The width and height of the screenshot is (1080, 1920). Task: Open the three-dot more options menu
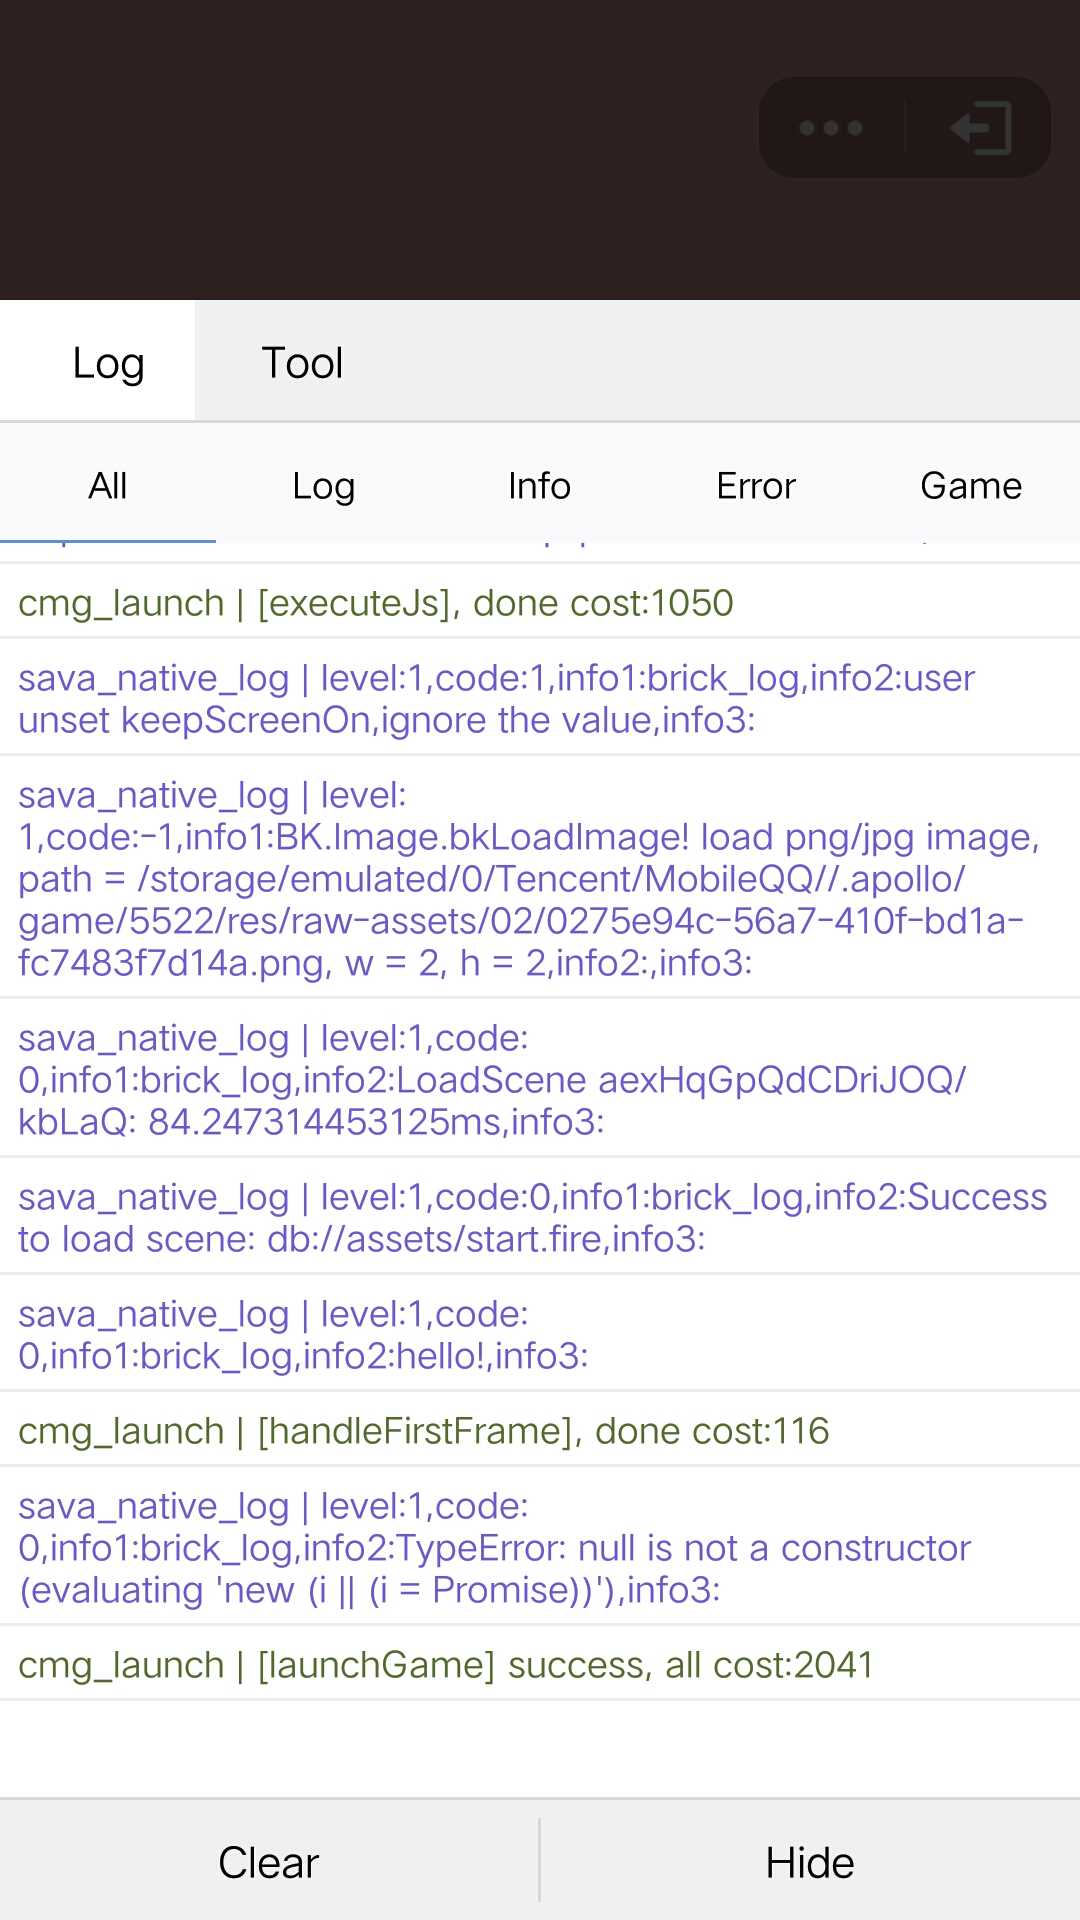[831, 128]
